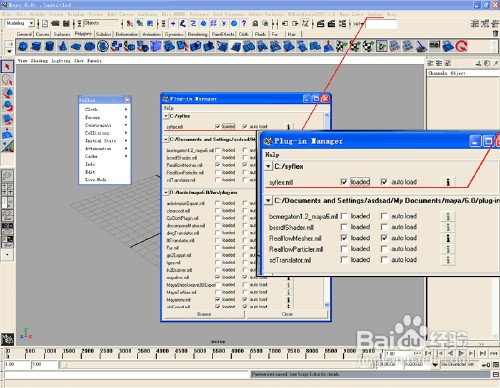Screen dimensions: 500x388
Task: Open the viewport Shading menu
Action: click(x=39, y=61)
